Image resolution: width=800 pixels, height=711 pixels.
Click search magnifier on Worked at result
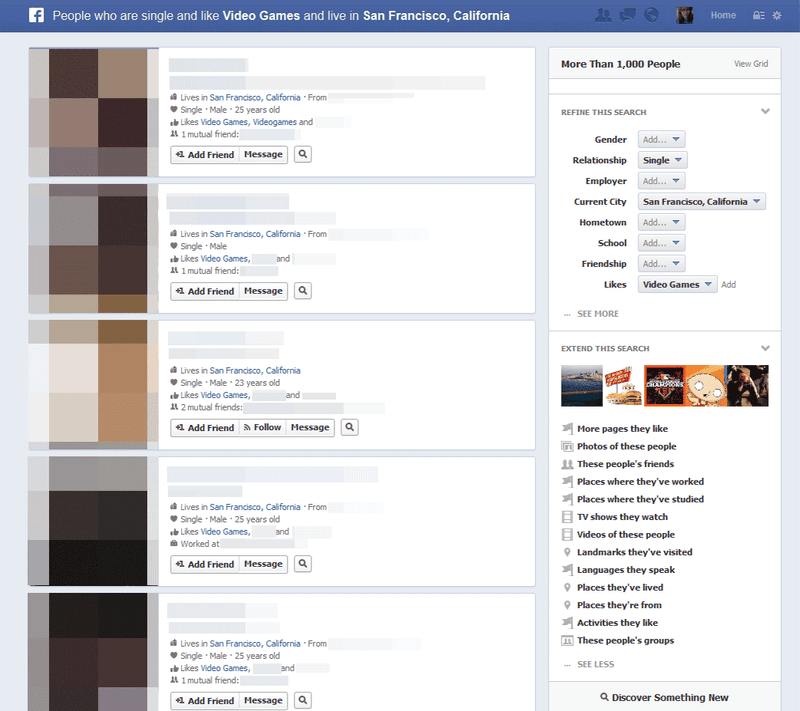303,564
